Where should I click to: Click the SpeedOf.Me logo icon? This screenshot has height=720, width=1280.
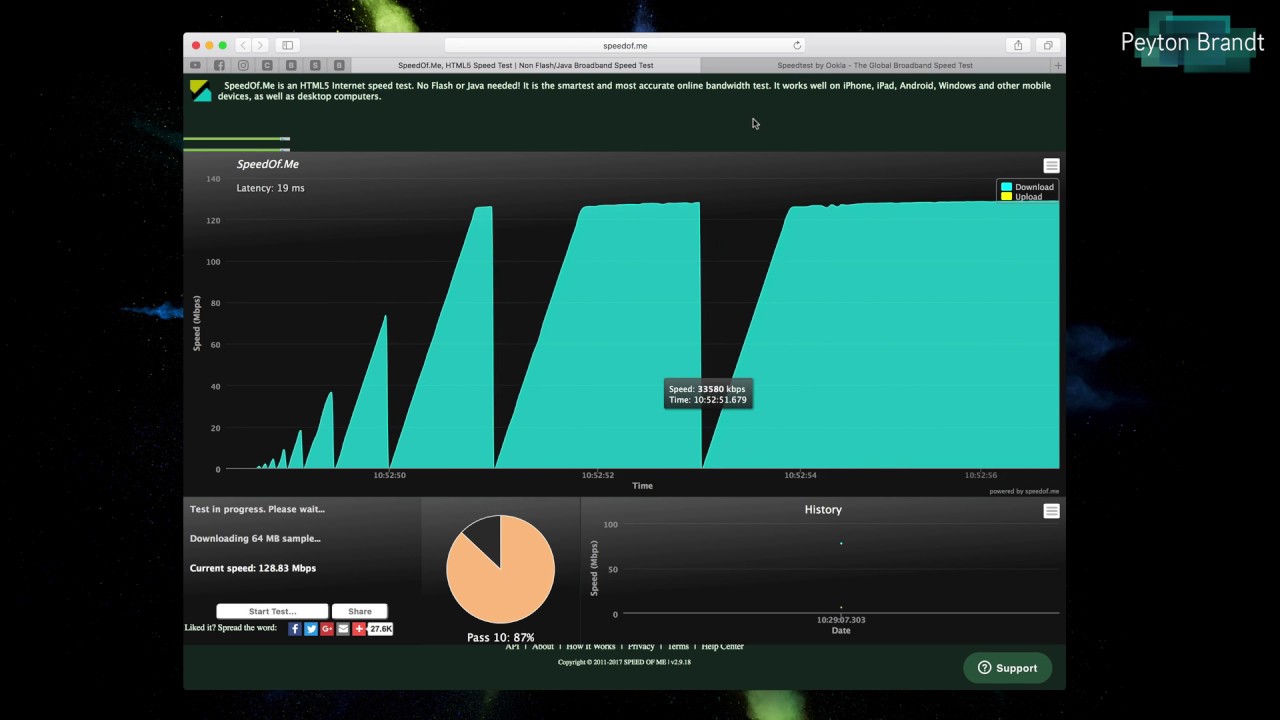coord(201,90)
